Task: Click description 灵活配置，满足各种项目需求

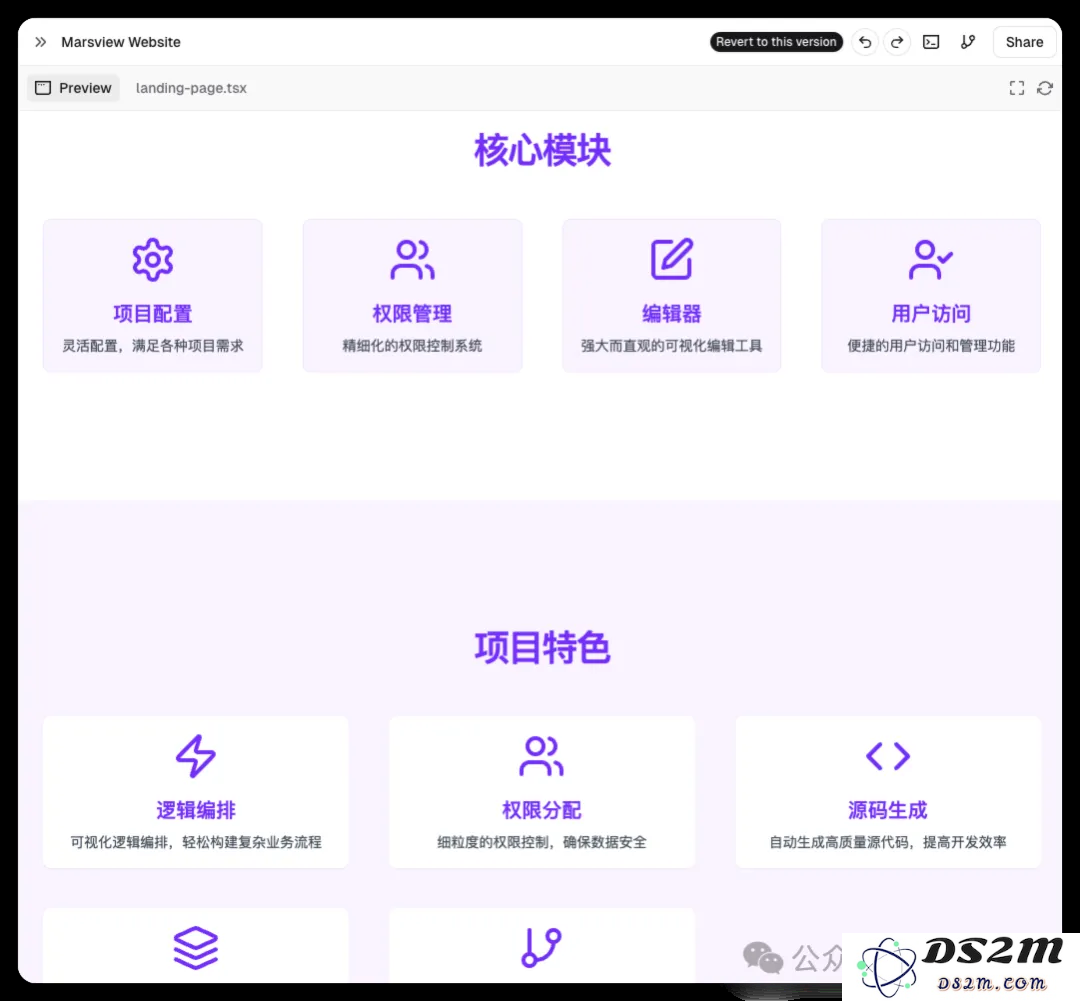Action: click(153, 346)
